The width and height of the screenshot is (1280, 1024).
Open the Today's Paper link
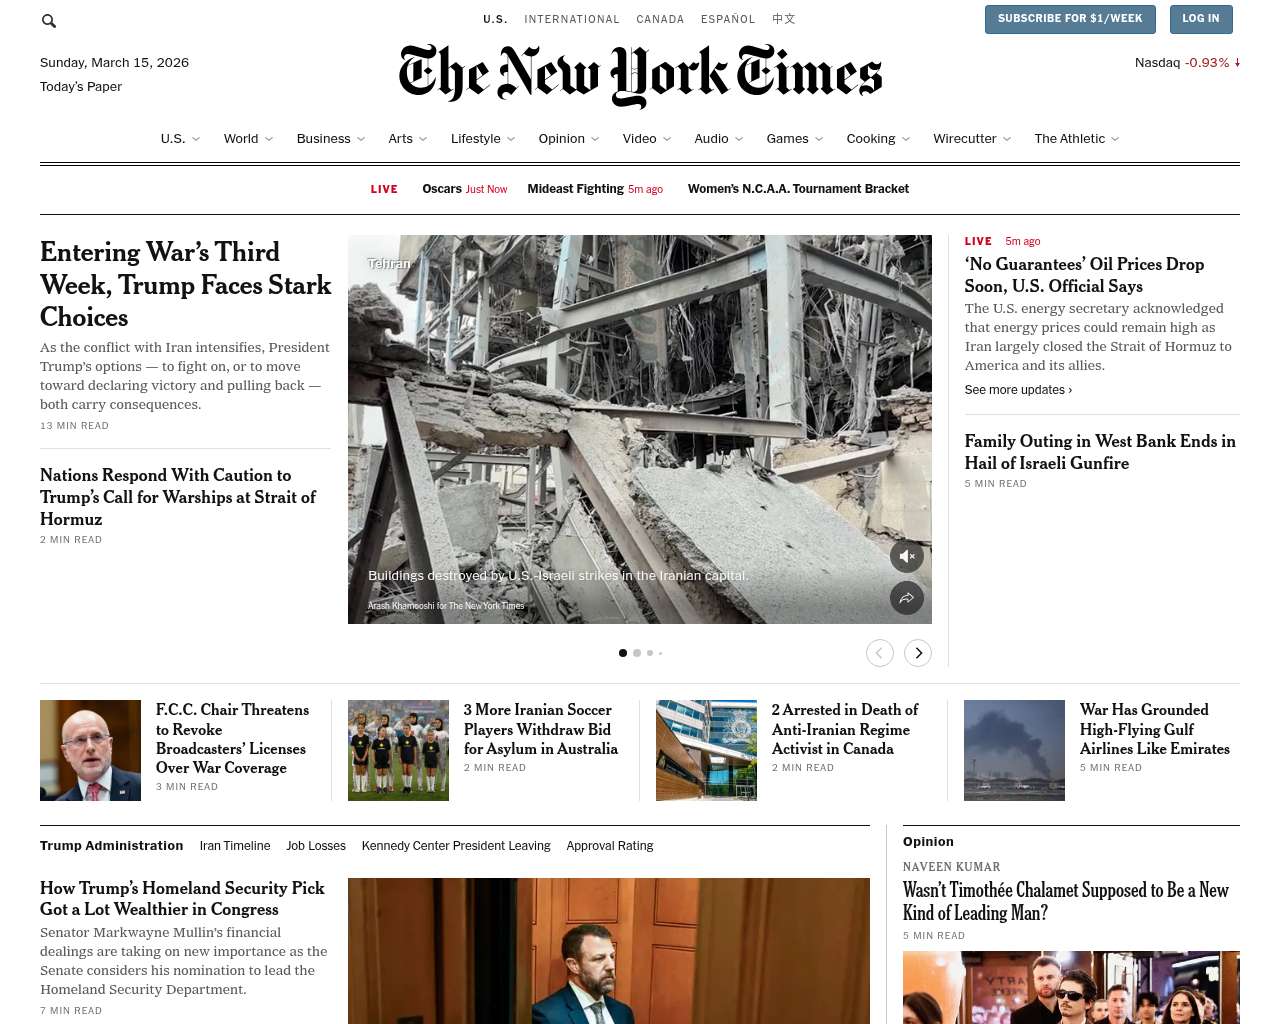[81, 87]
